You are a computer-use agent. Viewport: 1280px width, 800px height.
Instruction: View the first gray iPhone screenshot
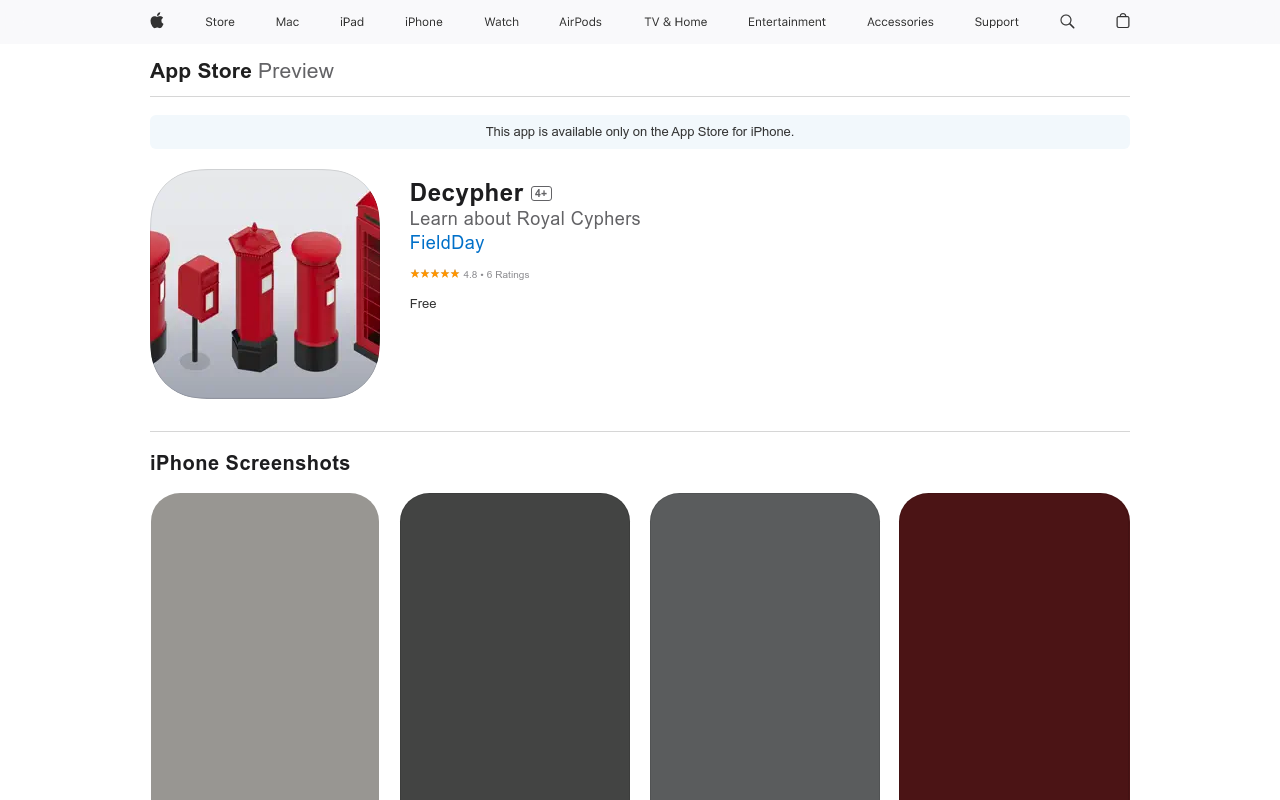tap(265, 646)
